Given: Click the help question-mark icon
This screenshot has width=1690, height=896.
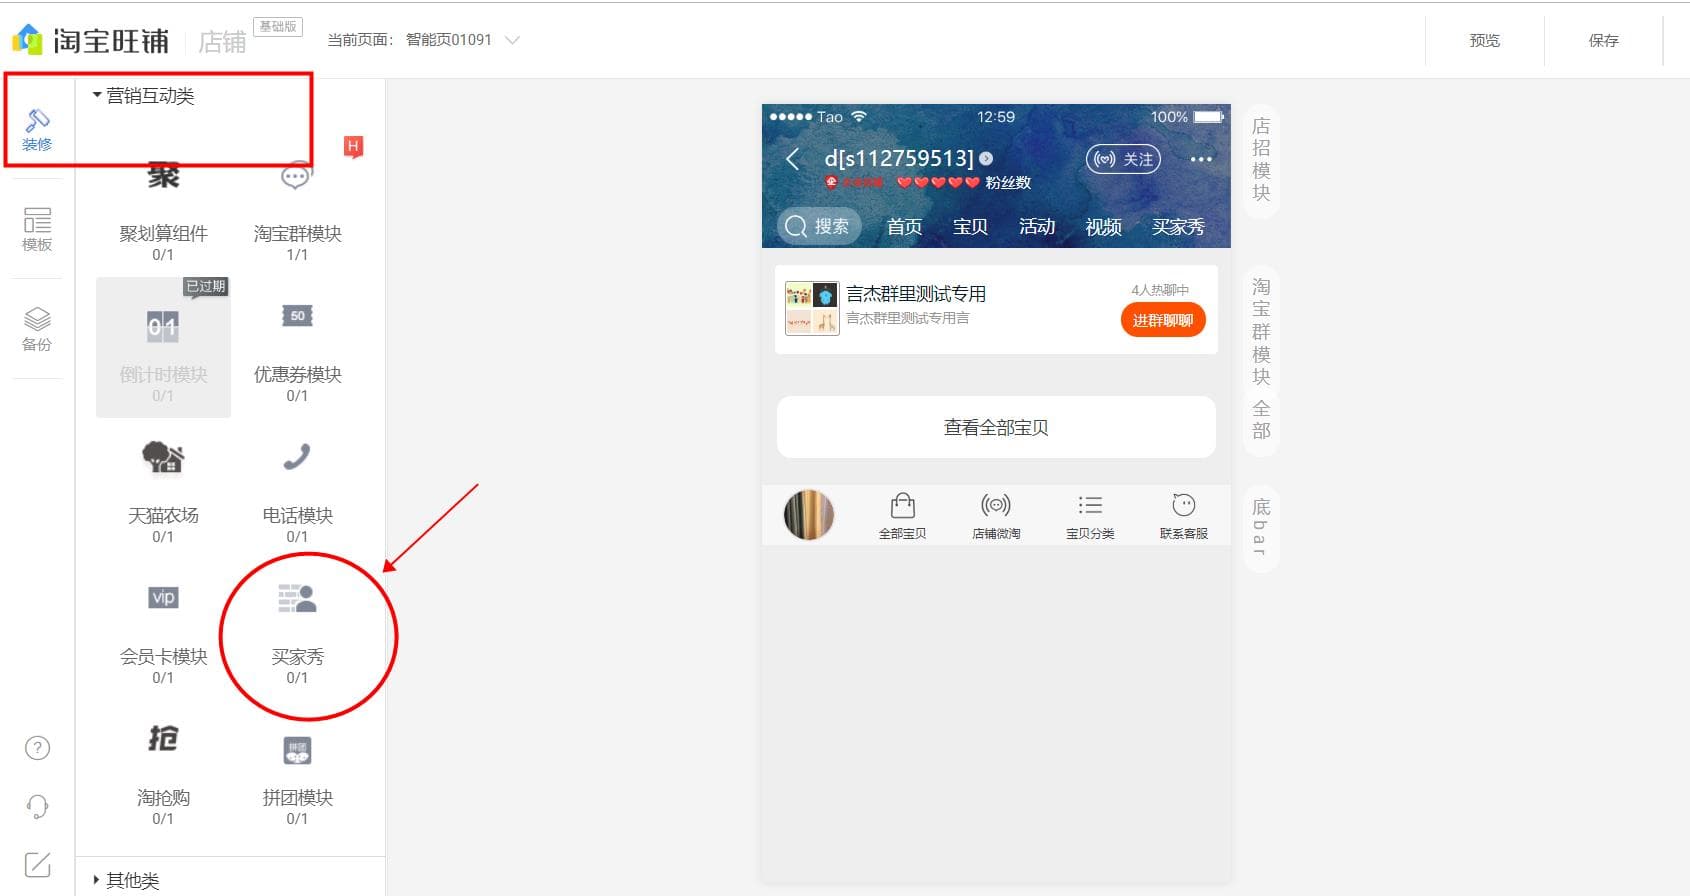Looking at the screenshot, I should coord(37,748).
